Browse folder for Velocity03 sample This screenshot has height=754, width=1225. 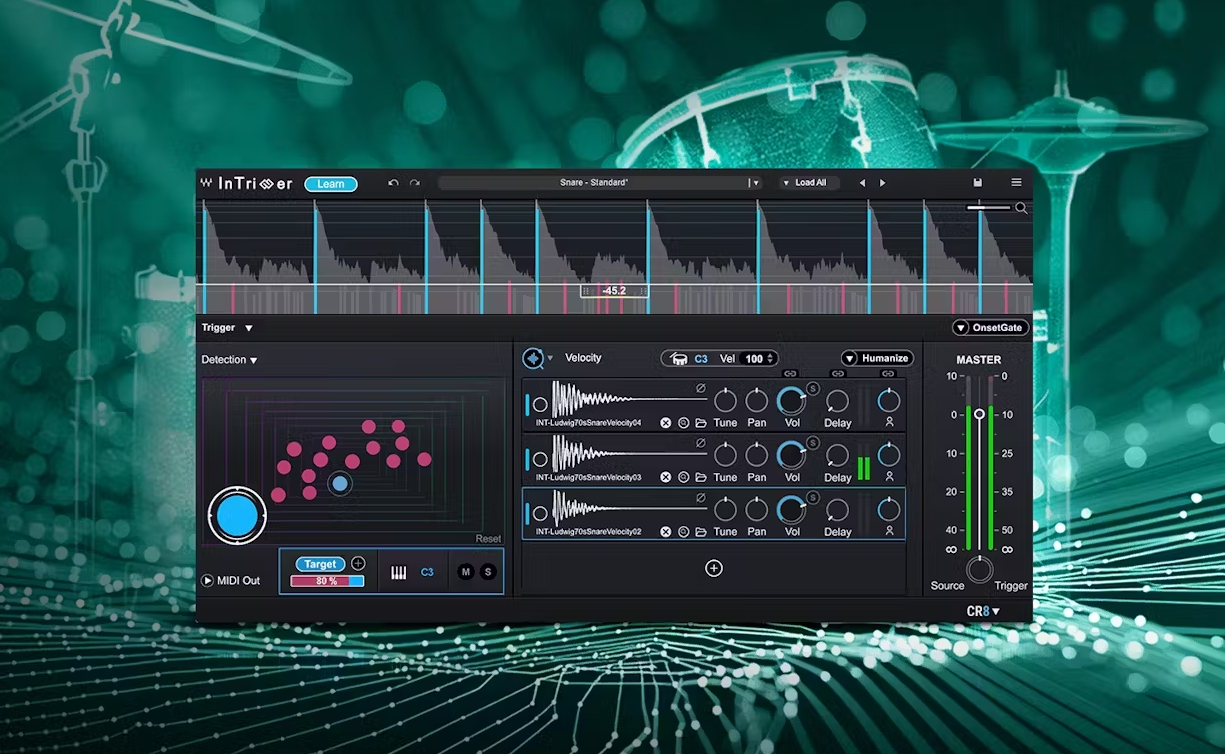tap(701, 477)
